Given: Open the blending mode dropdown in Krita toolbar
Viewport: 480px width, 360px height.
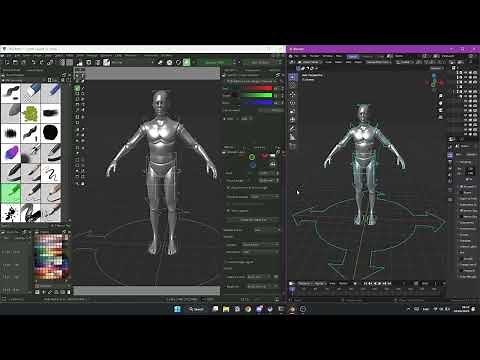Looking at the screenshot, I should [133, 62].
